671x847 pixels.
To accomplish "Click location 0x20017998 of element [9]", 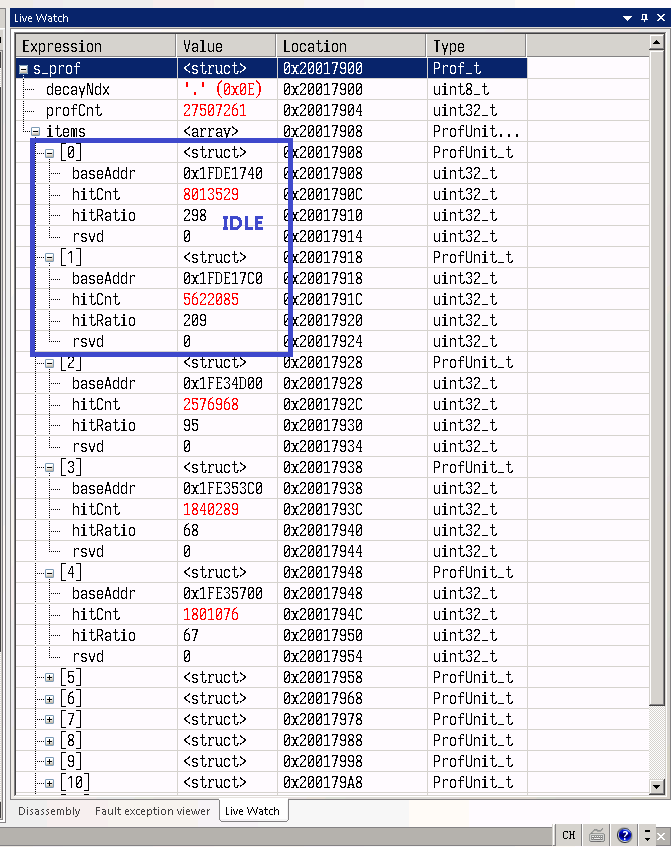I will click(x=323, y=762).
